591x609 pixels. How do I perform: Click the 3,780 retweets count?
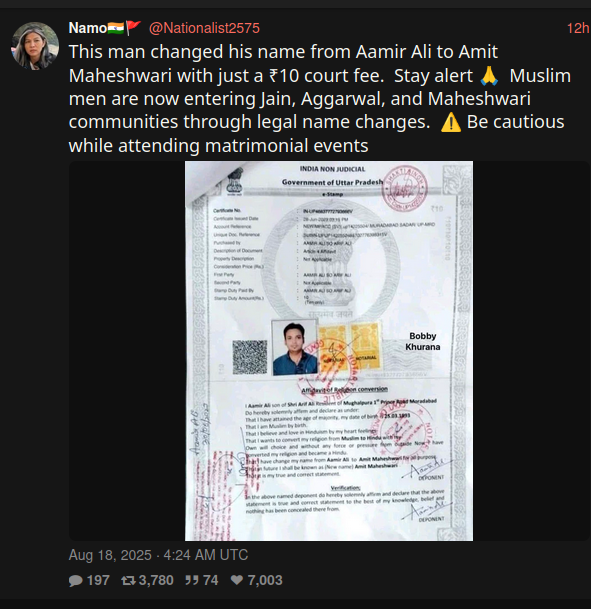(x=156, y=580)
